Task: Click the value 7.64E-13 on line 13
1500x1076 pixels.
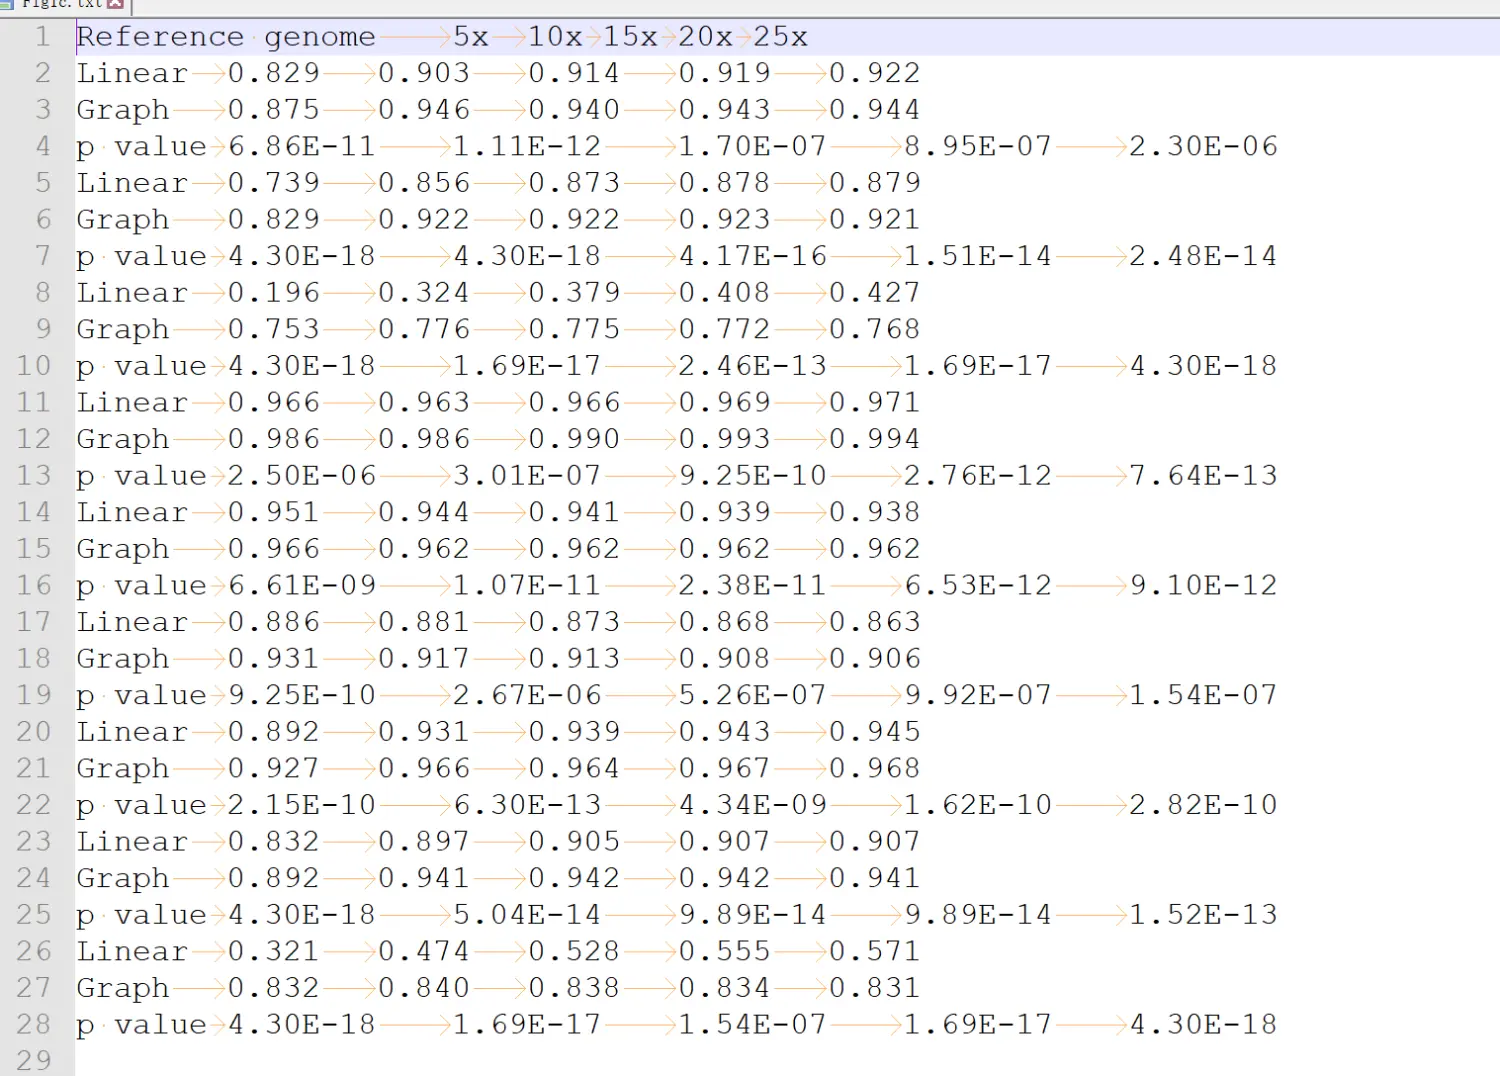Action: [x=1203, y=476]
